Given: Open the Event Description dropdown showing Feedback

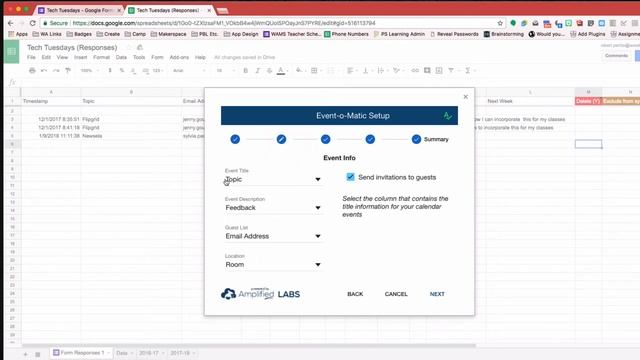Looking at the screenshot, I should pos(273,208).
